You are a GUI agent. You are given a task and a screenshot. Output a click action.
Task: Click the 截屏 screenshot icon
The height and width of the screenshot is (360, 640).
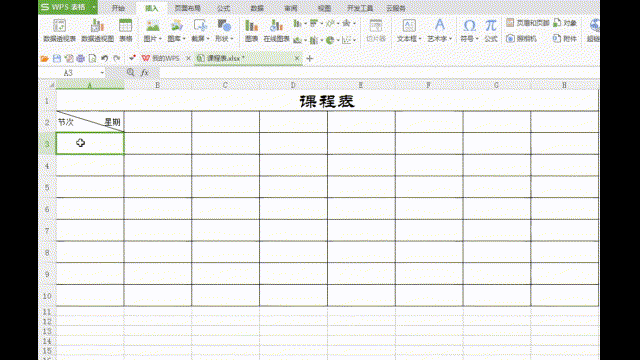tap(200, 26)
